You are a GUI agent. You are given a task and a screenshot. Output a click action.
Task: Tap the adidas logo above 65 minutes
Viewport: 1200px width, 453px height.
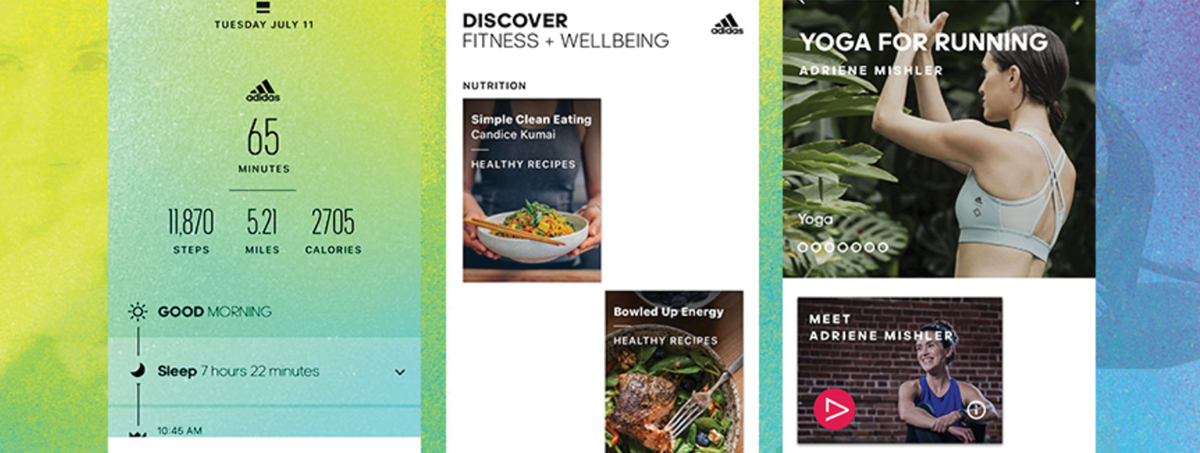[263, 91]
